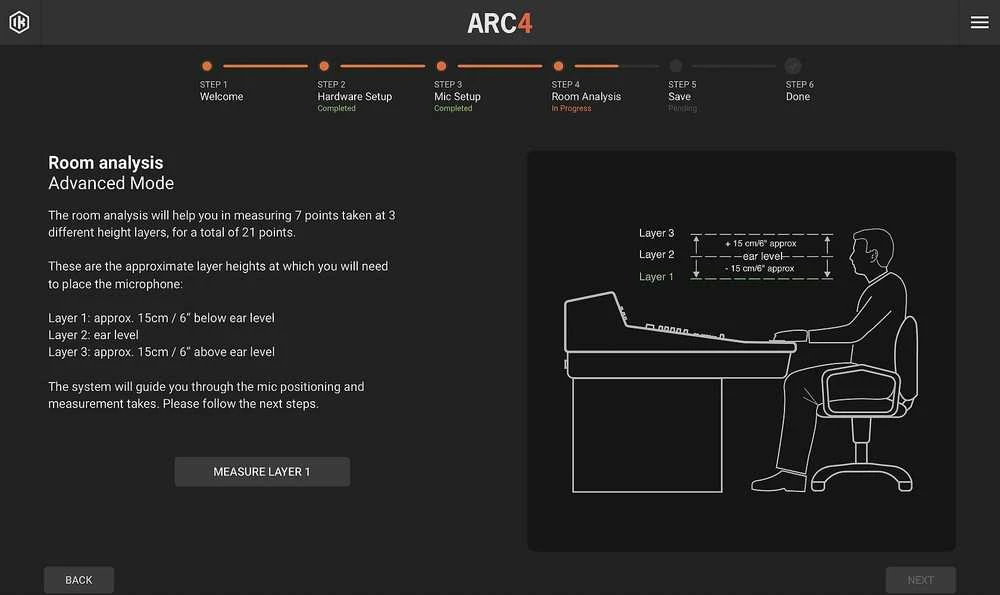The height and width of the screenshot is (595, 1000).
Task: Click the Welcome step label
Action: tap(221, 96)
